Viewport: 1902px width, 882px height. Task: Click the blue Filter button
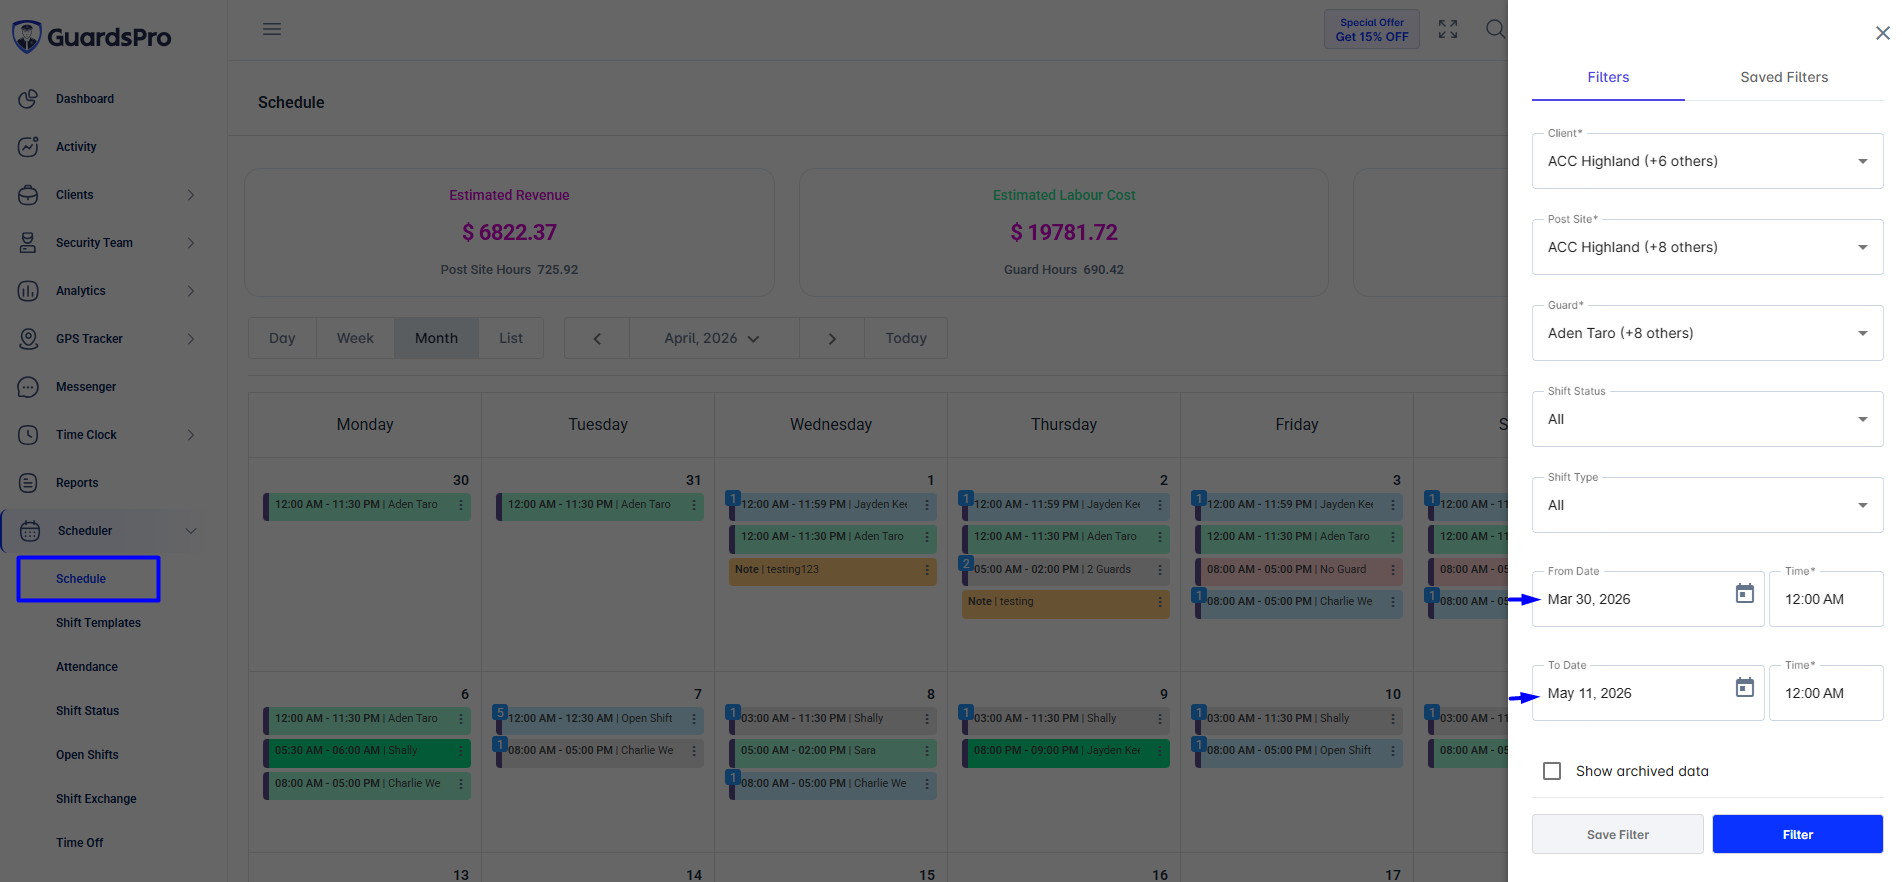1797,834
